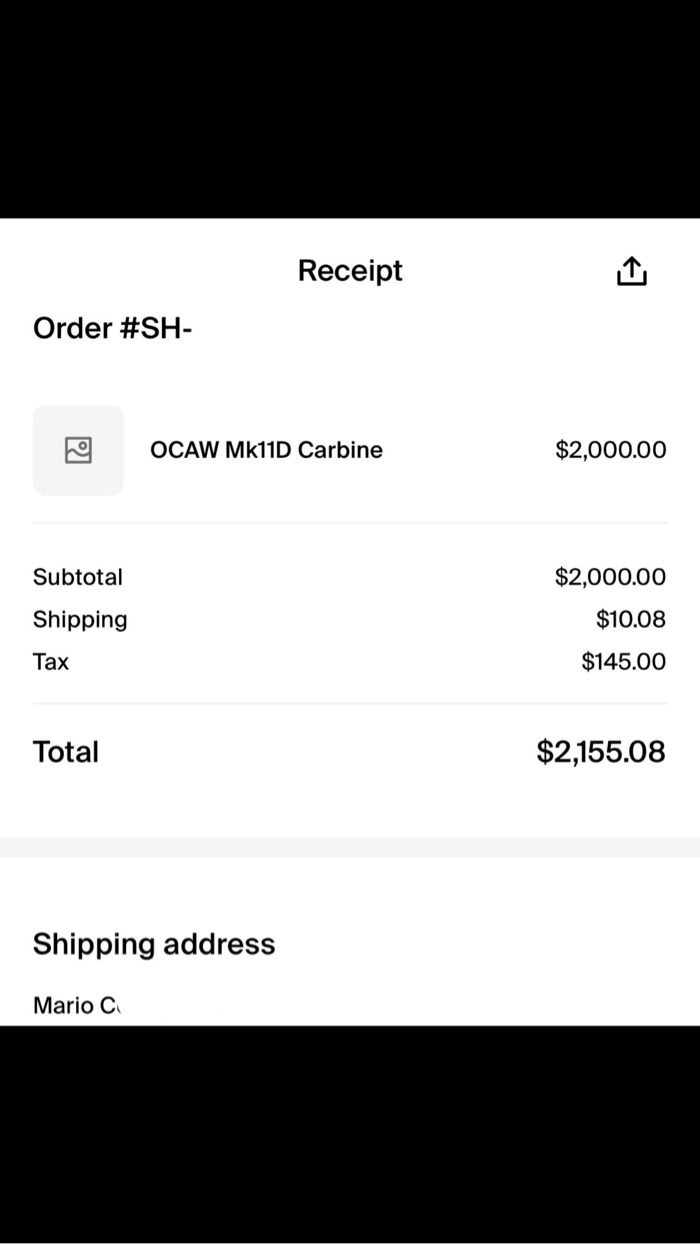This screenshot has width=700, height=1244.
Task: Click the Tax label
Action: coord(51,661)
